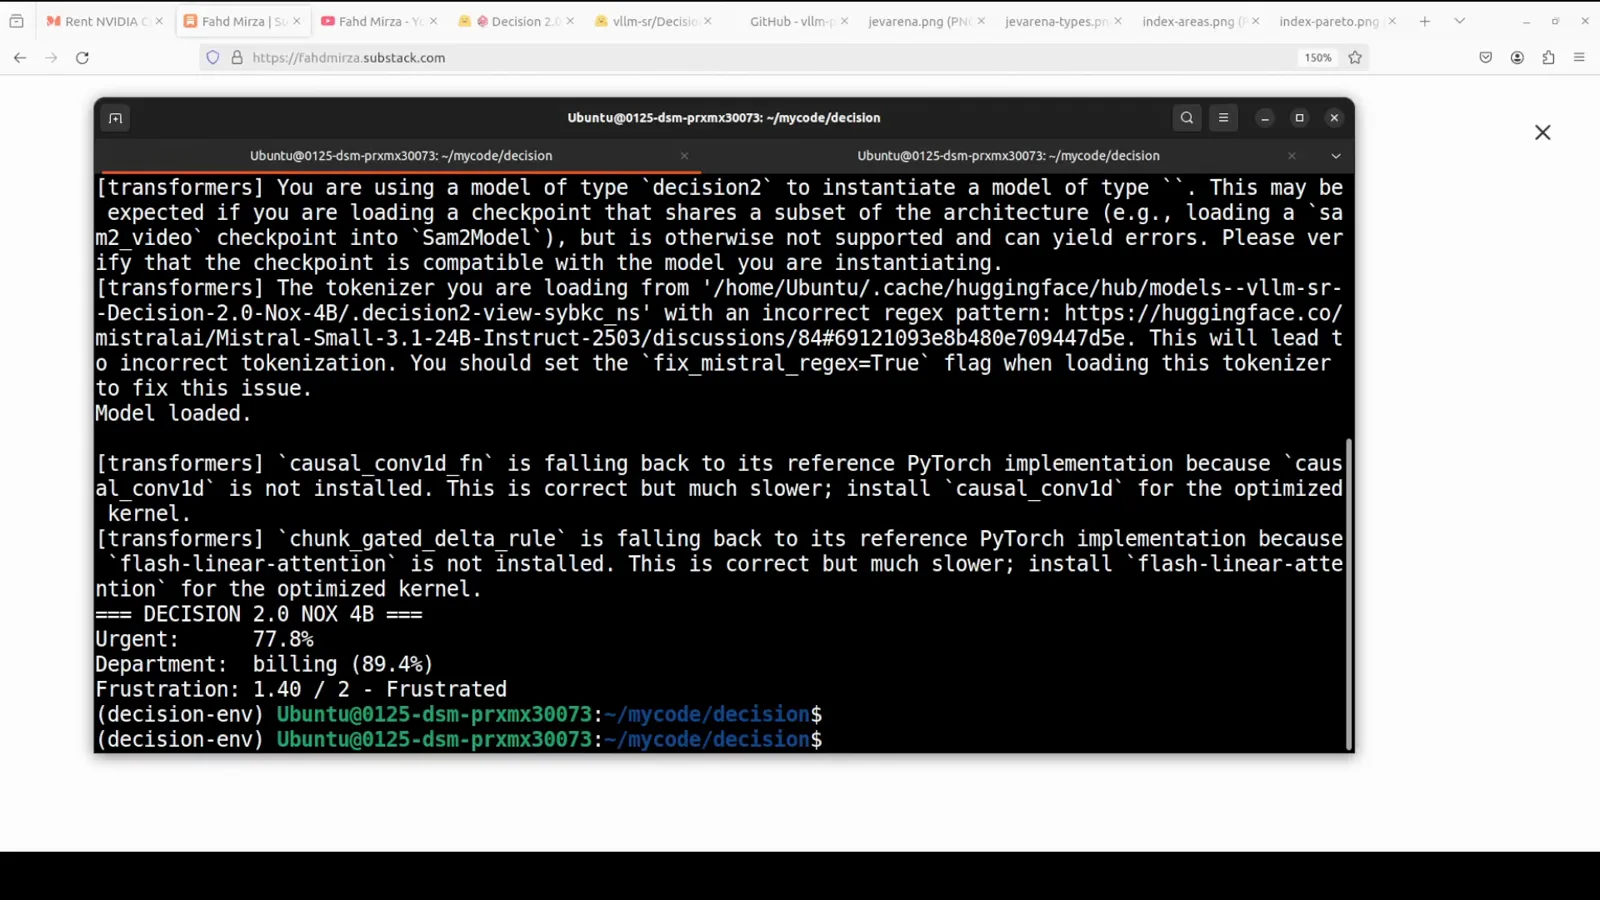Close the first terminal tab
The width and height of the screenshot is (1600, 900).
(684, 156)
